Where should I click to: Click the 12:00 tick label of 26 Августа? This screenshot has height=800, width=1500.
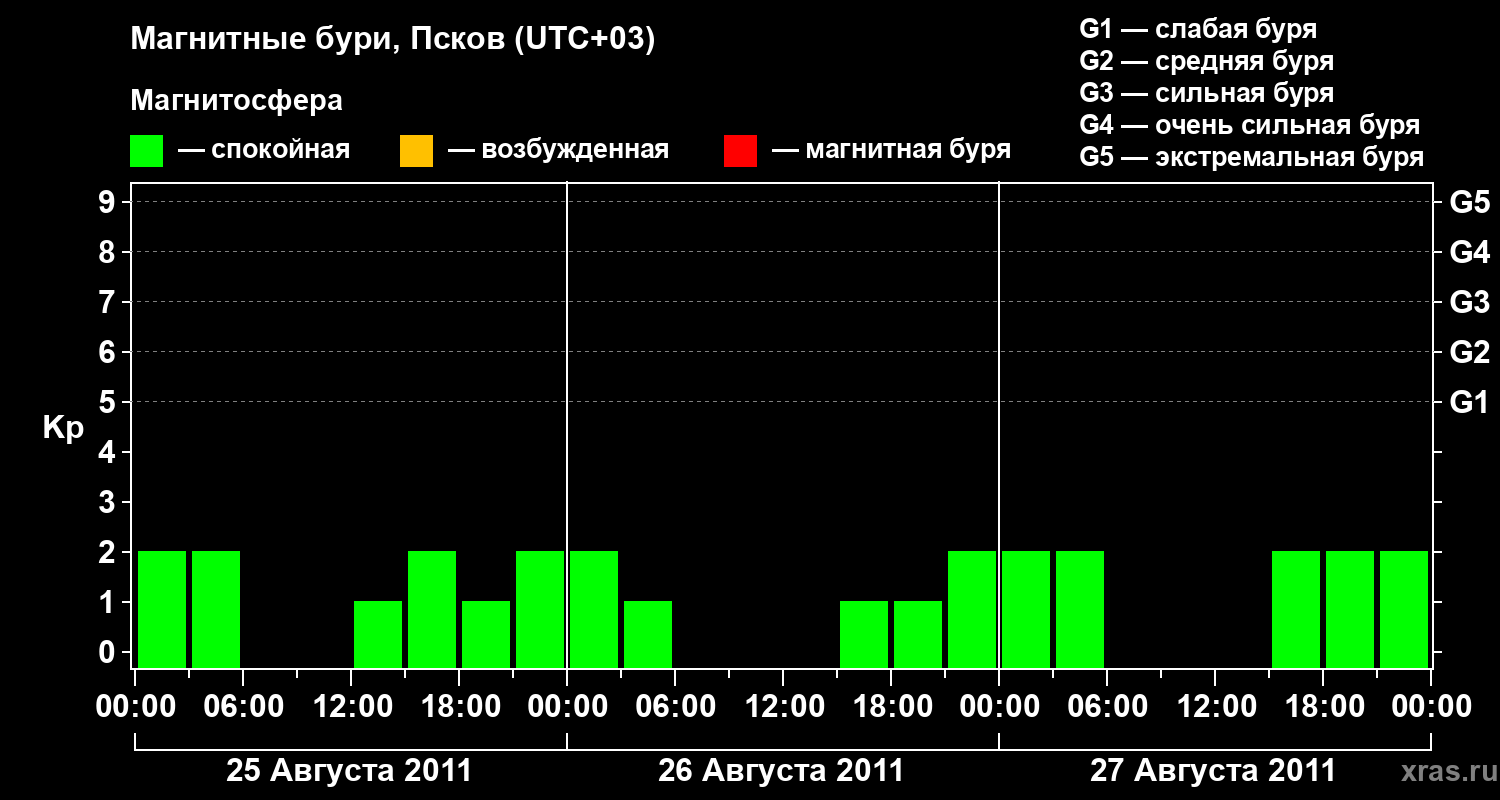(x=783, y=707)
